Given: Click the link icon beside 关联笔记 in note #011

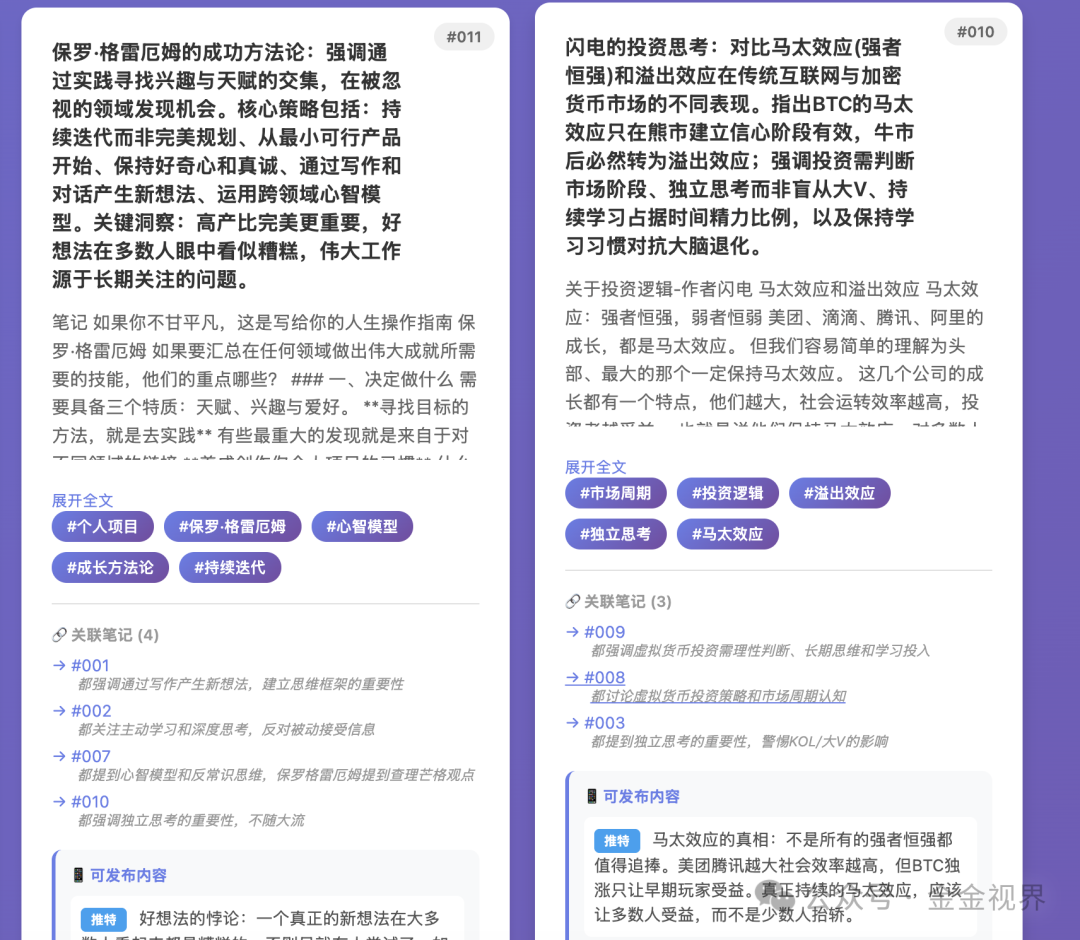Looking at the screenshot, I should coord(57,635).
